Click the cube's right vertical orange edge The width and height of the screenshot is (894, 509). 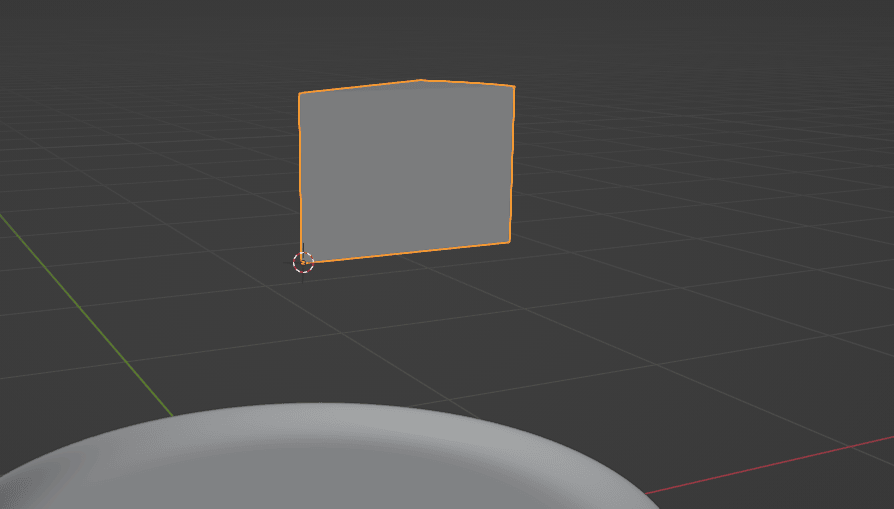point(512,165)
